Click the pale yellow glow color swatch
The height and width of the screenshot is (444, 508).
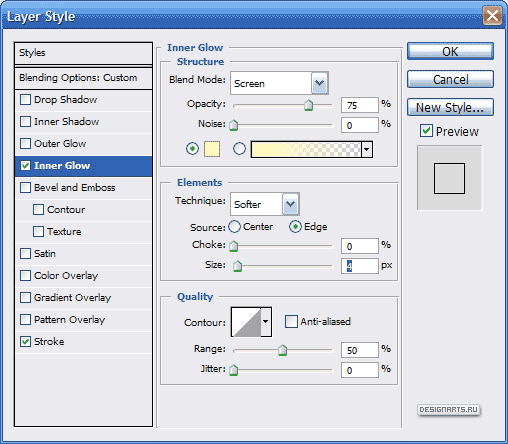click(x=212, y=149)
